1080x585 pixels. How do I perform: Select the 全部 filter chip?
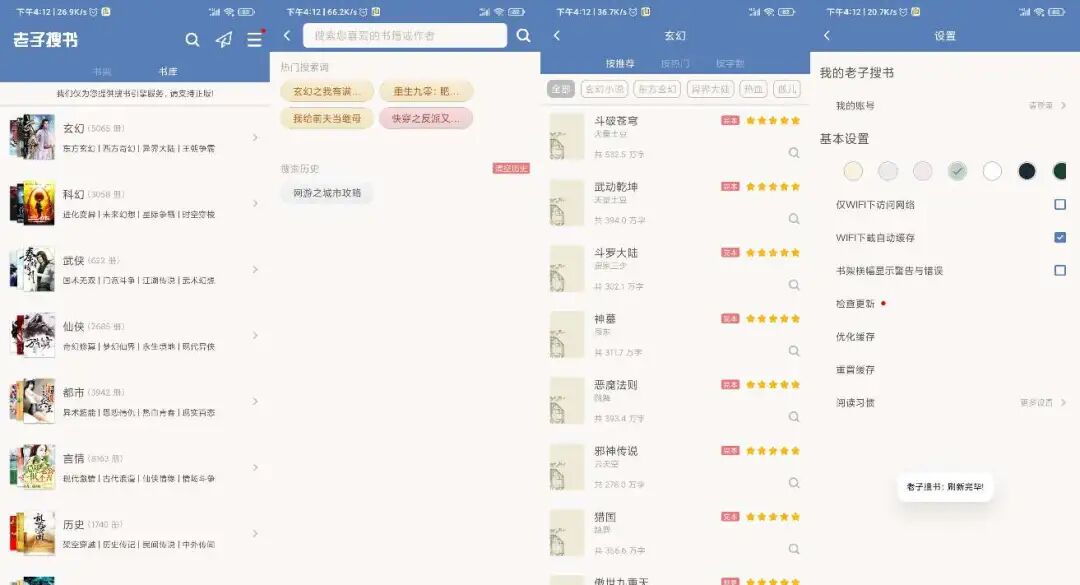click(x=561, y=89)
